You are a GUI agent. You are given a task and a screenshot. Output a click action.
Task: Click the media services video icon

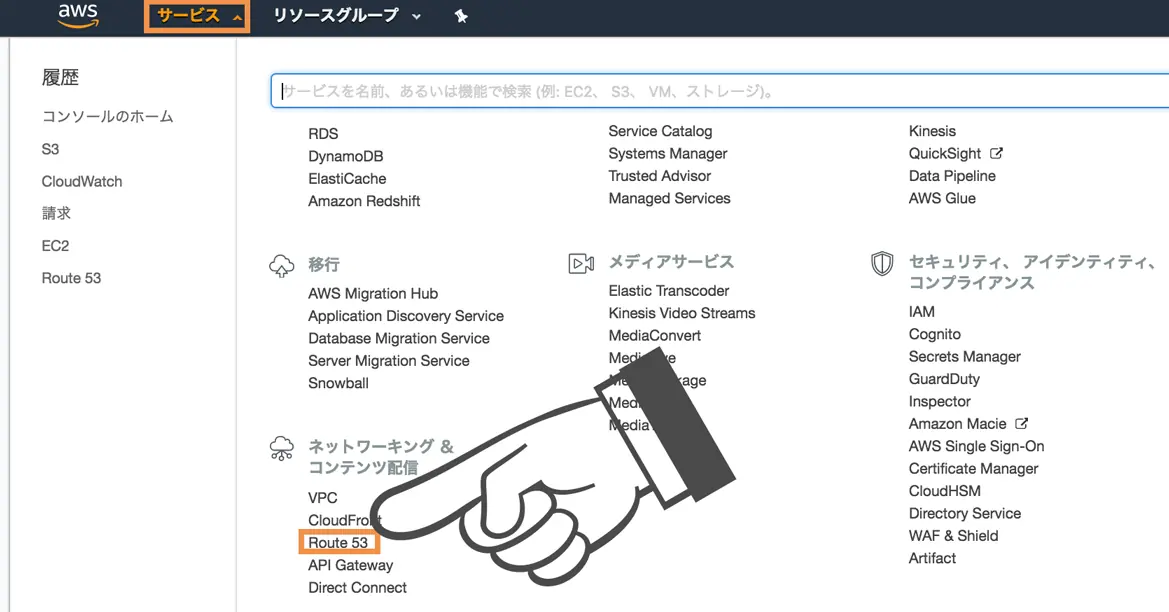581,263
